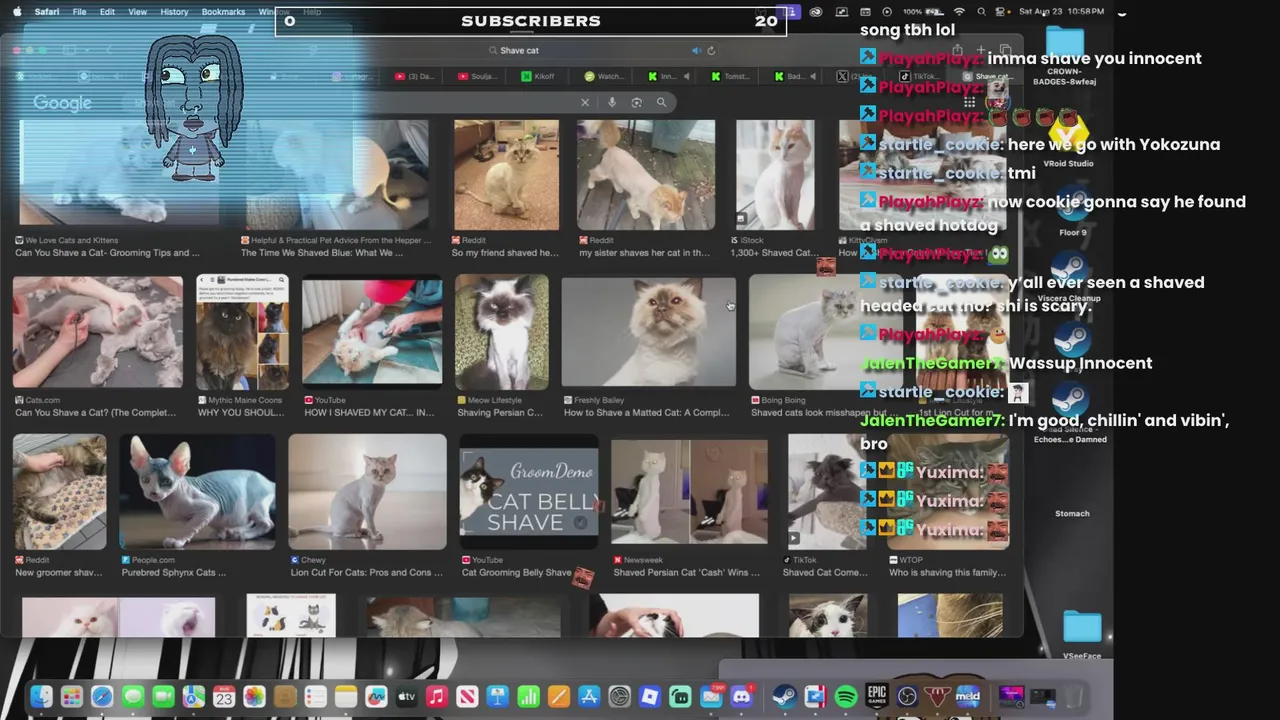
Task: Reload the page in Safari
Action: click(711, 50)
